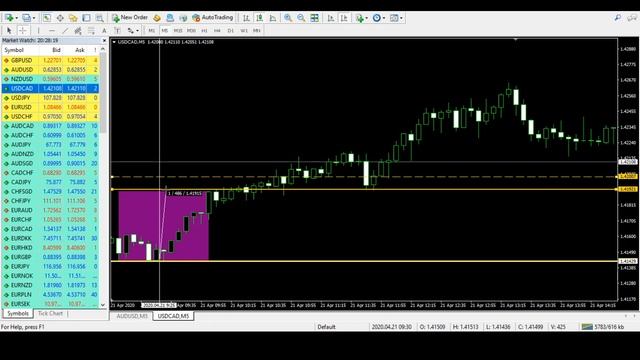Open the Data Window icon
The width and height of the screenshot is (640, 360).
point(60,18)
